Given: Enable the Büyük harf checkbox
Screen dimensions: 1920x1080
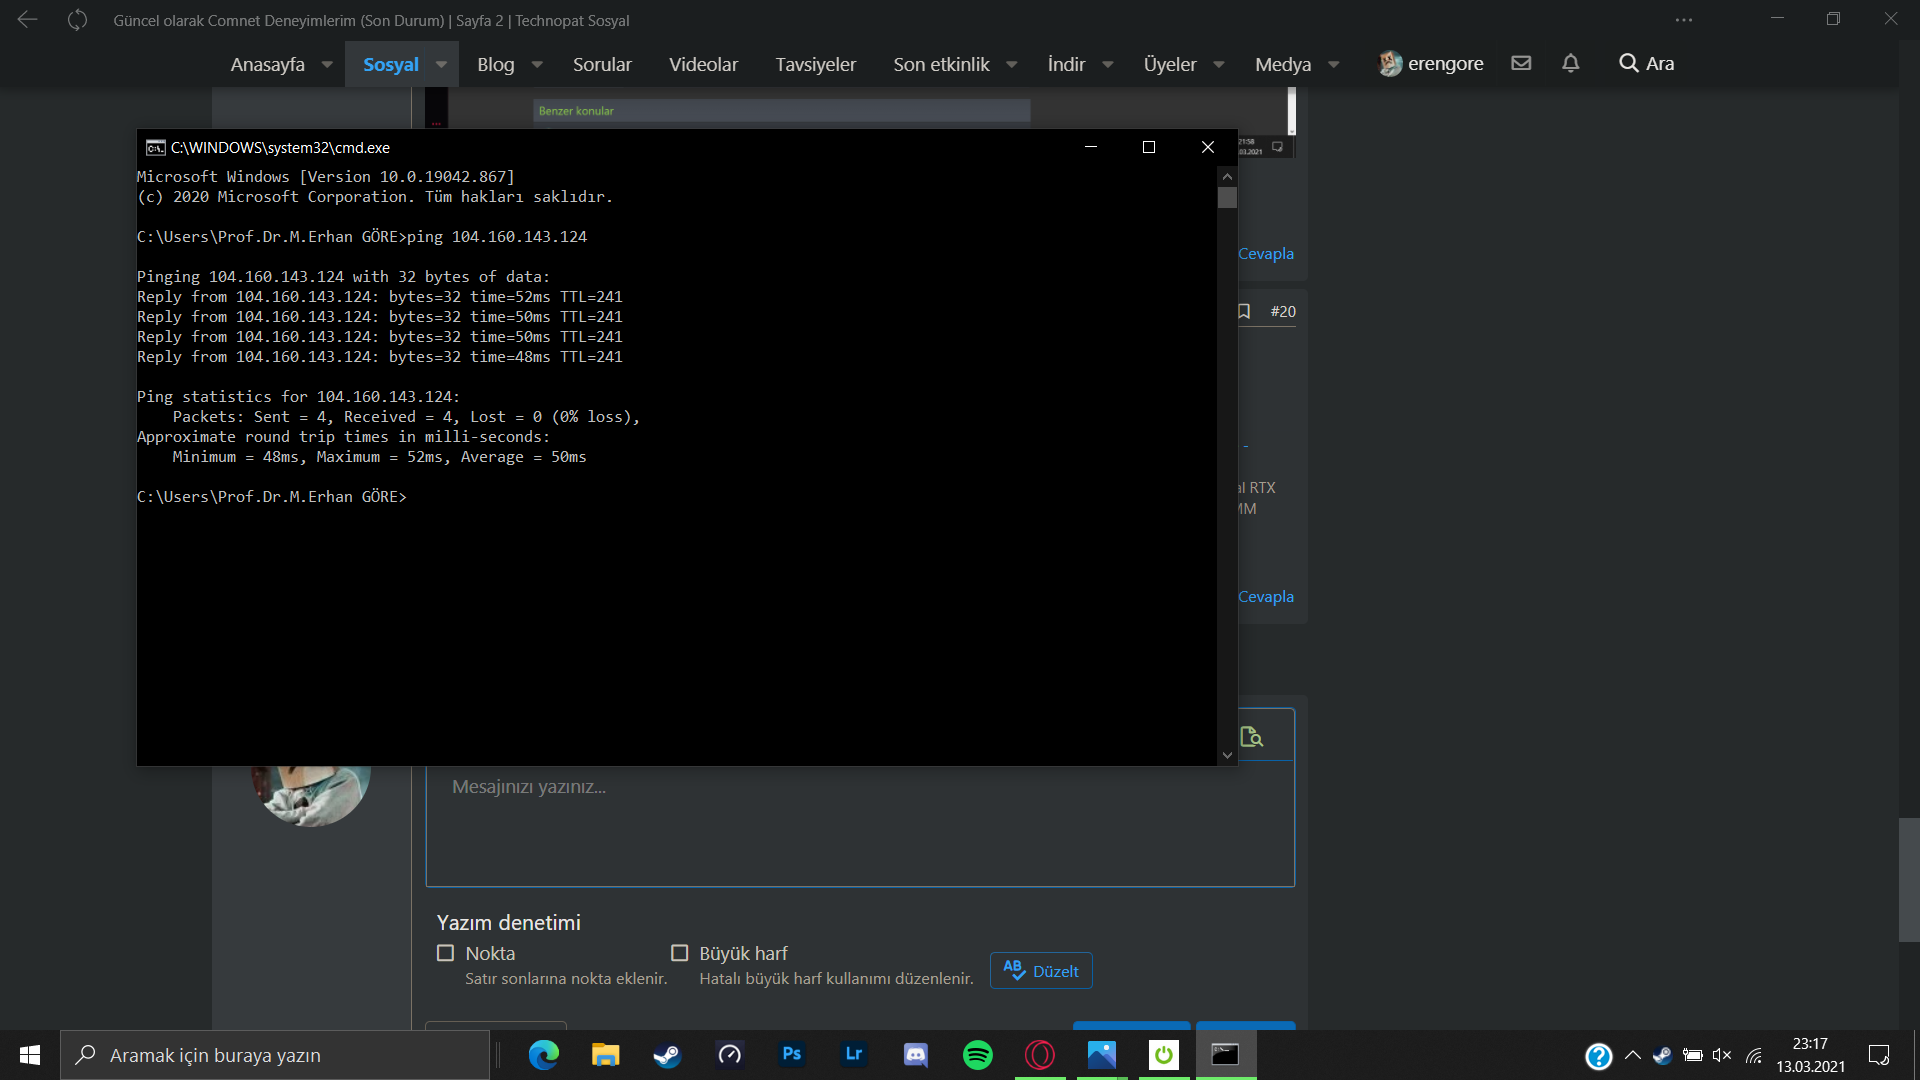Looking at the screenshot, I should (680, 953).
